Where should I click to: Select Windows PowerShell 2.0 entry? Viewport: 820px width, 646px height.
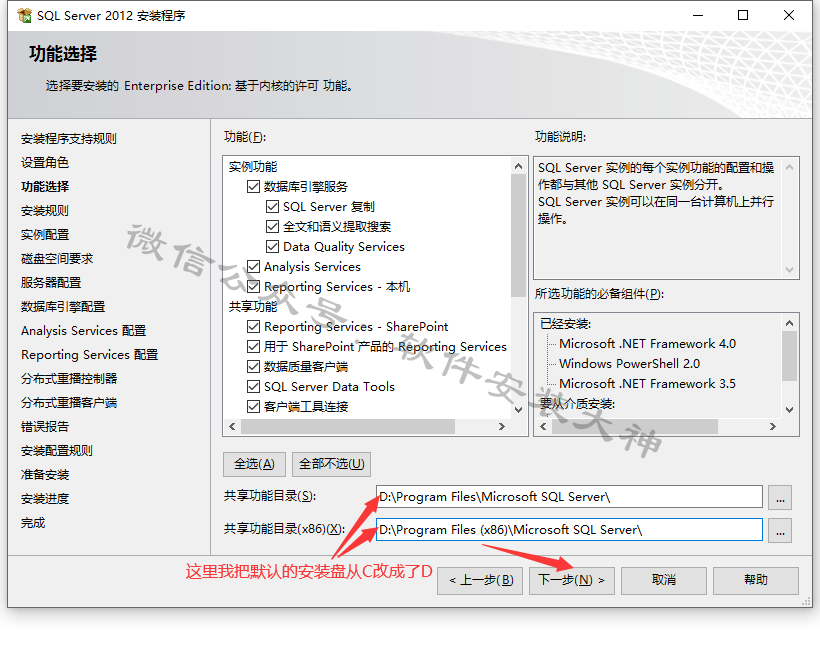point(629,364)
